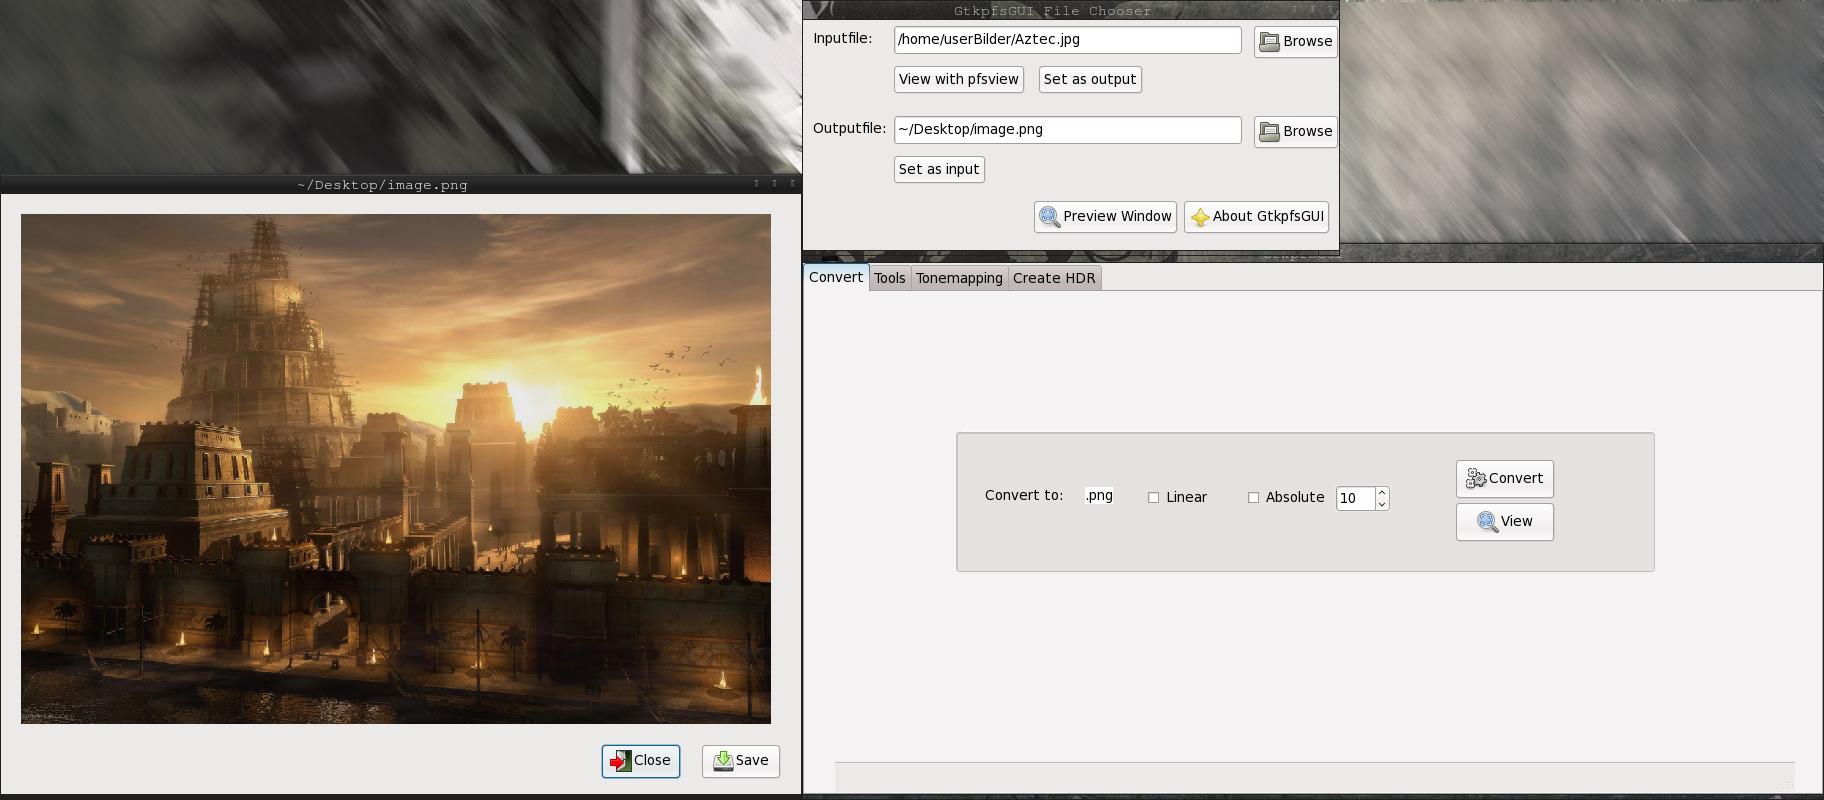Click the Aztec city preview image
The image size is (1824, 800).
[396, 468]
